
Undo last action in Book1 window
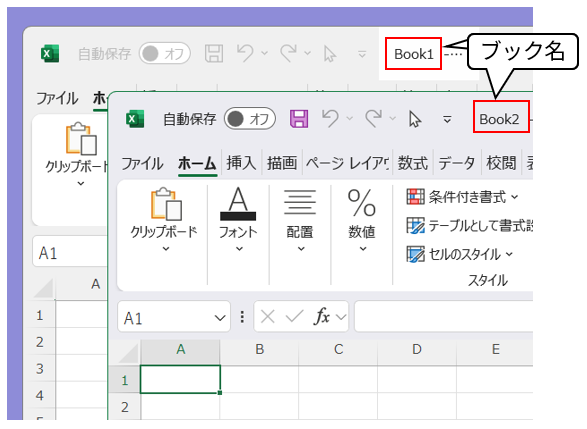click(x=245, y=53)
